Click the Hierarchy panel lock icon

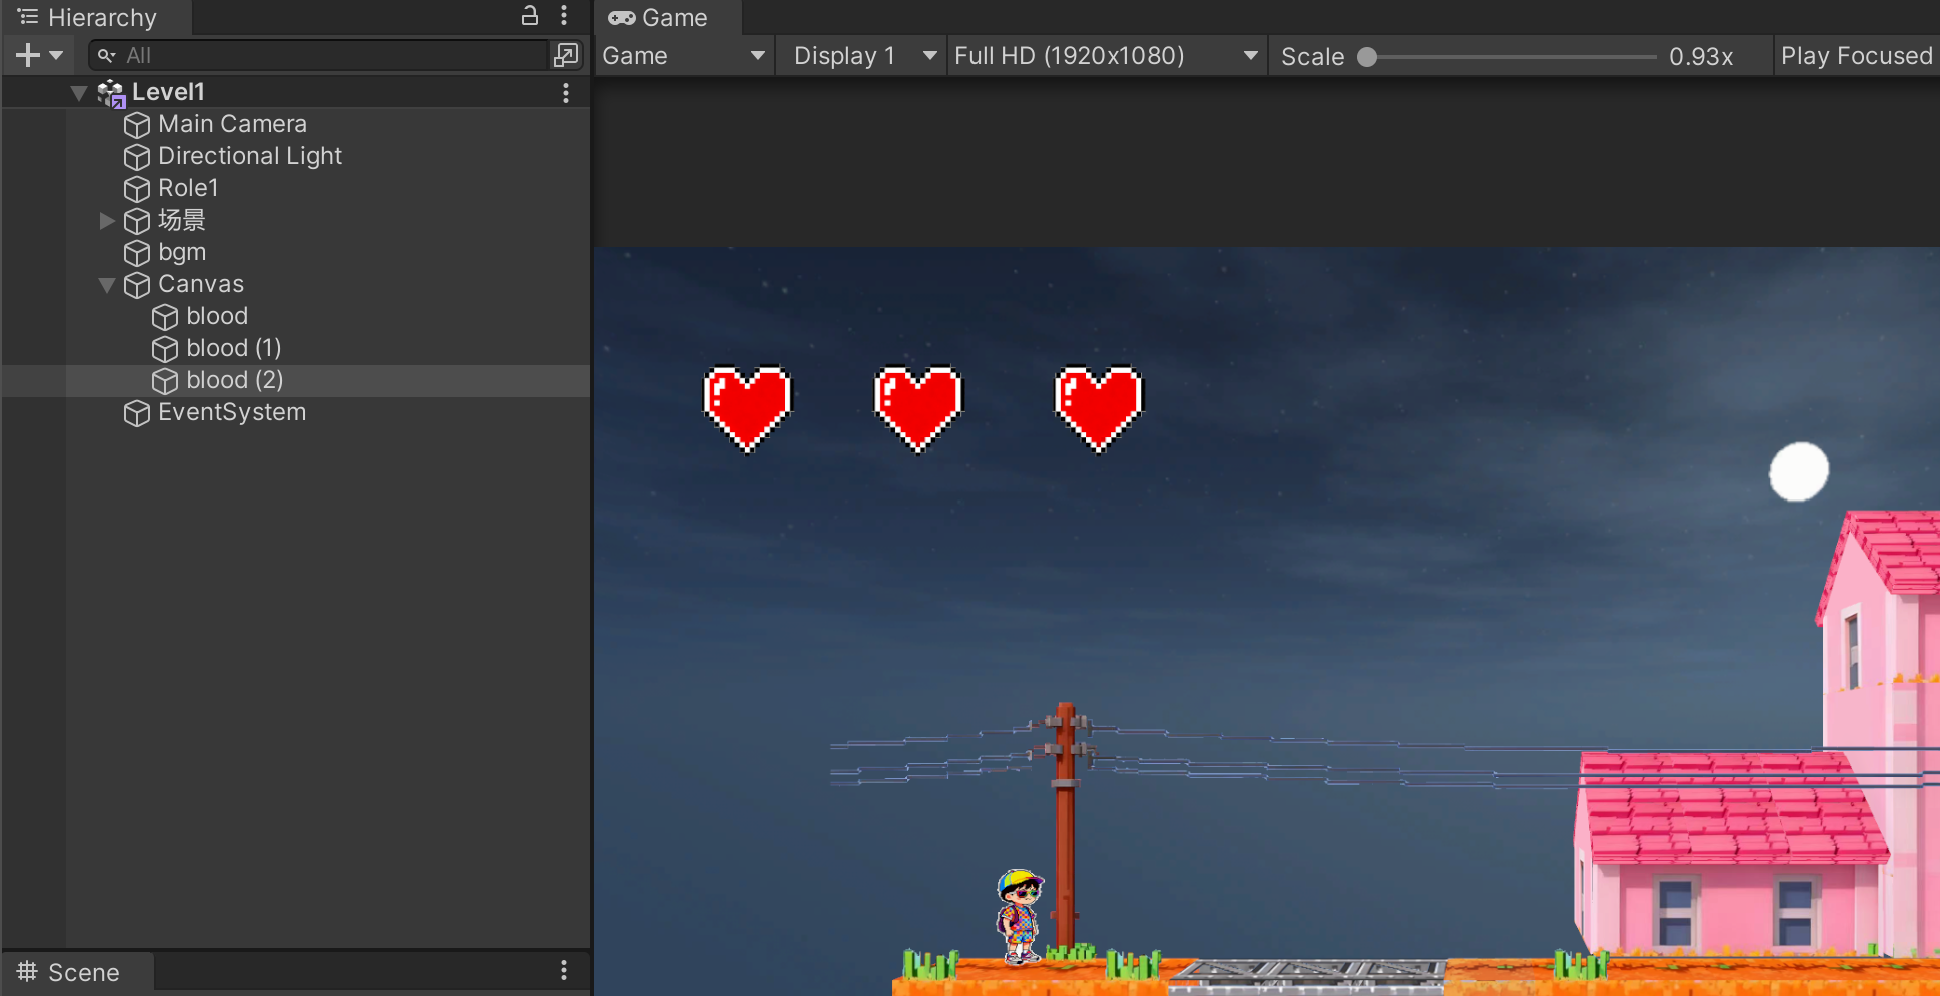[530, 16]
